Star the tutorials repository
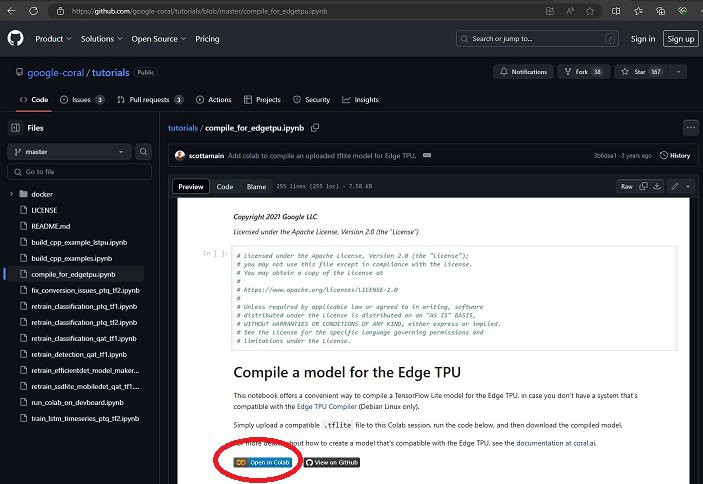This screenshot has width=703, height=484. click(643, 72)
